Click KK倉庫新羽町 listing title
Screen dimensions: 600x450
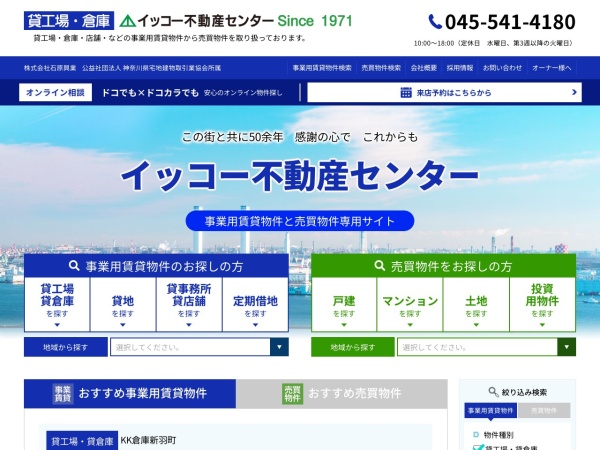click(x=148, y=440)
